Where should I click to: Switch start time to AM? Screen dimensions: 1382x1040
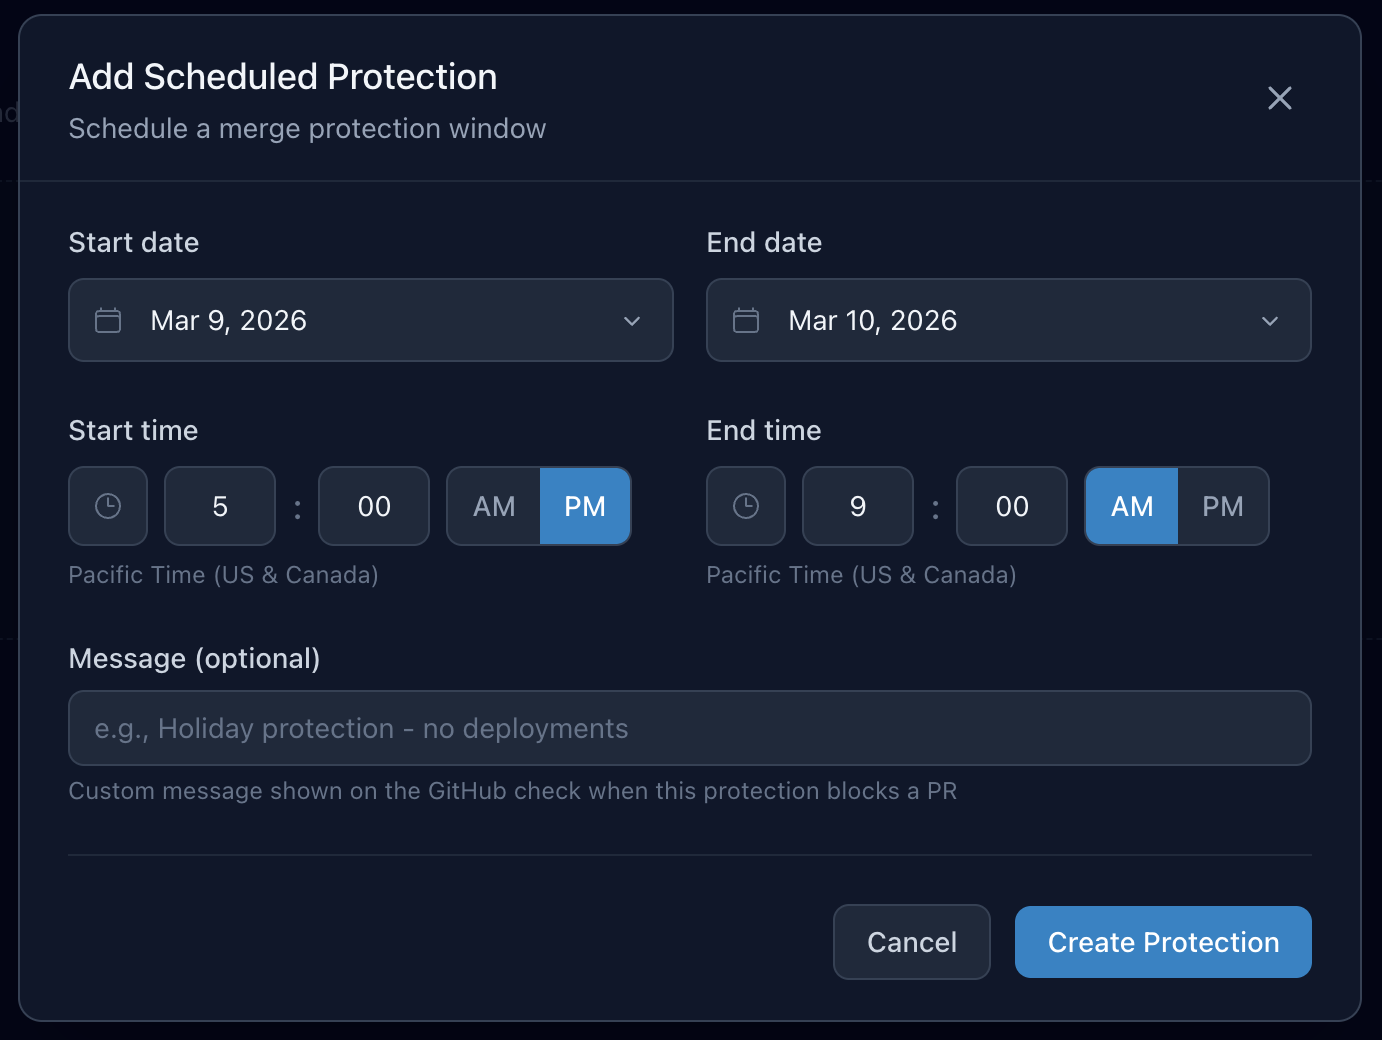point(493,506)
